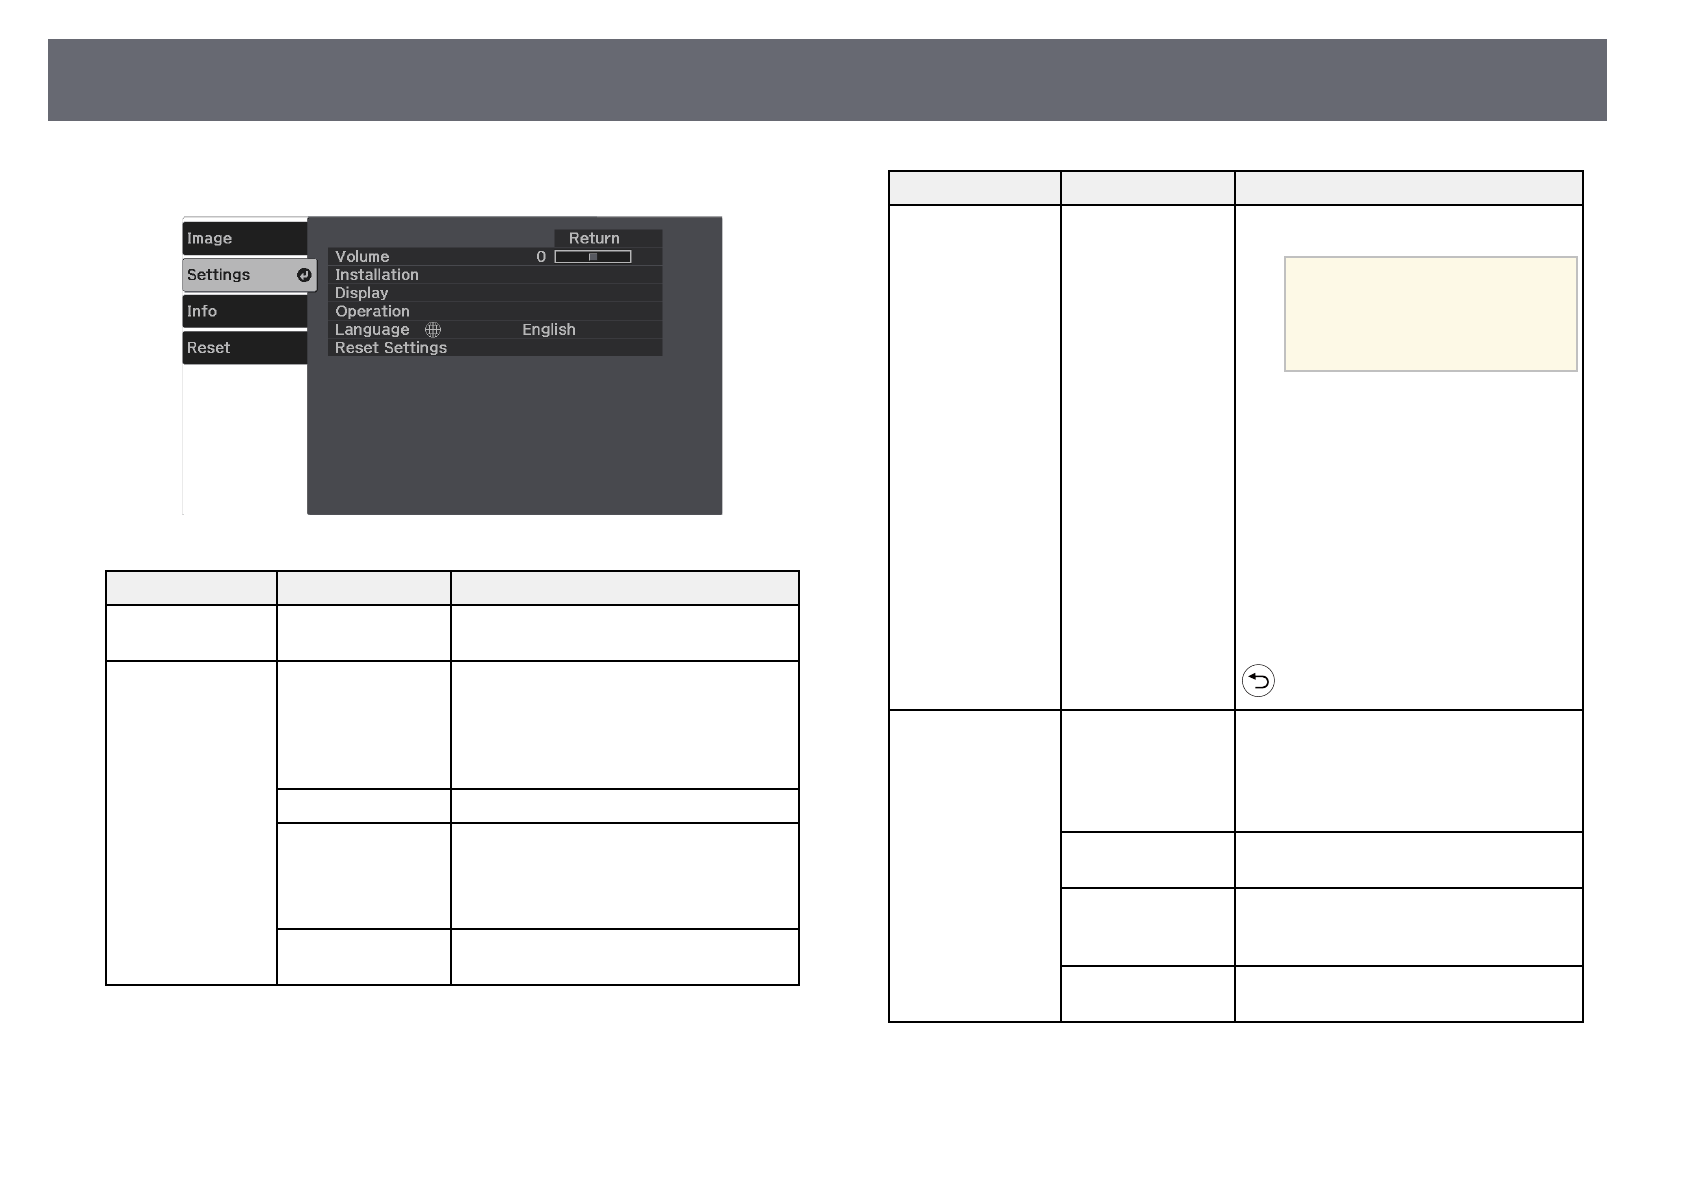The height and width of the screenshot is (1190, 1684).
Task: Open the Operation submenu
Action: [495, 311]
